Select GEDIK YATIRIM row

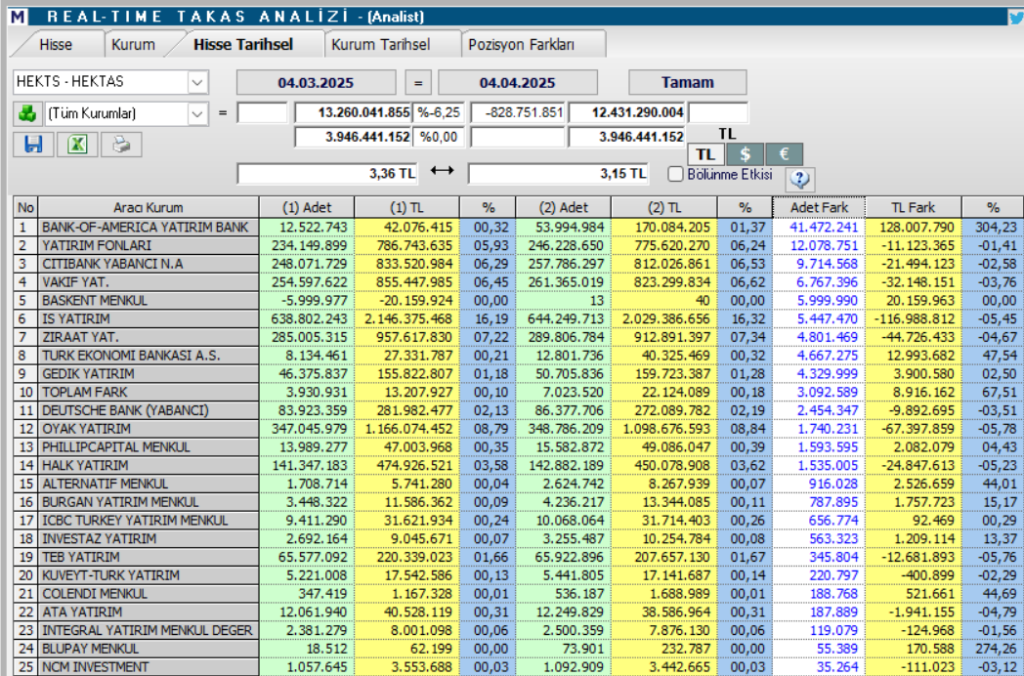519,374
